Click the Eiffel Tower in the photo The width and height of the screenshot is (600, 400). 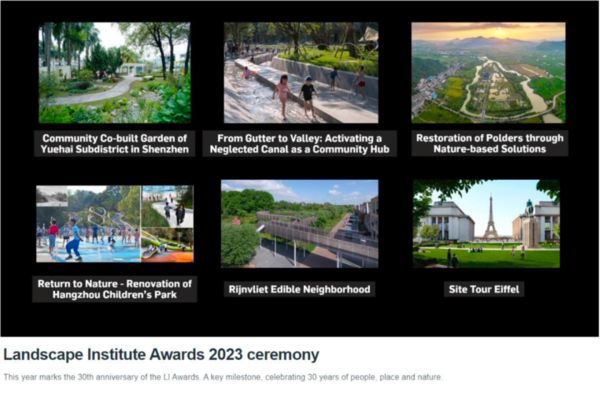(490, 218)
